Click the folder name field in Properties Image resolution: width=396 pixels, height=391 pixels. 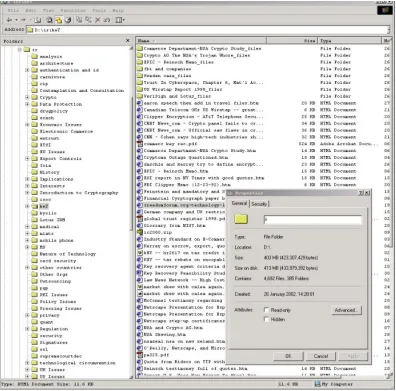(312, 220)
